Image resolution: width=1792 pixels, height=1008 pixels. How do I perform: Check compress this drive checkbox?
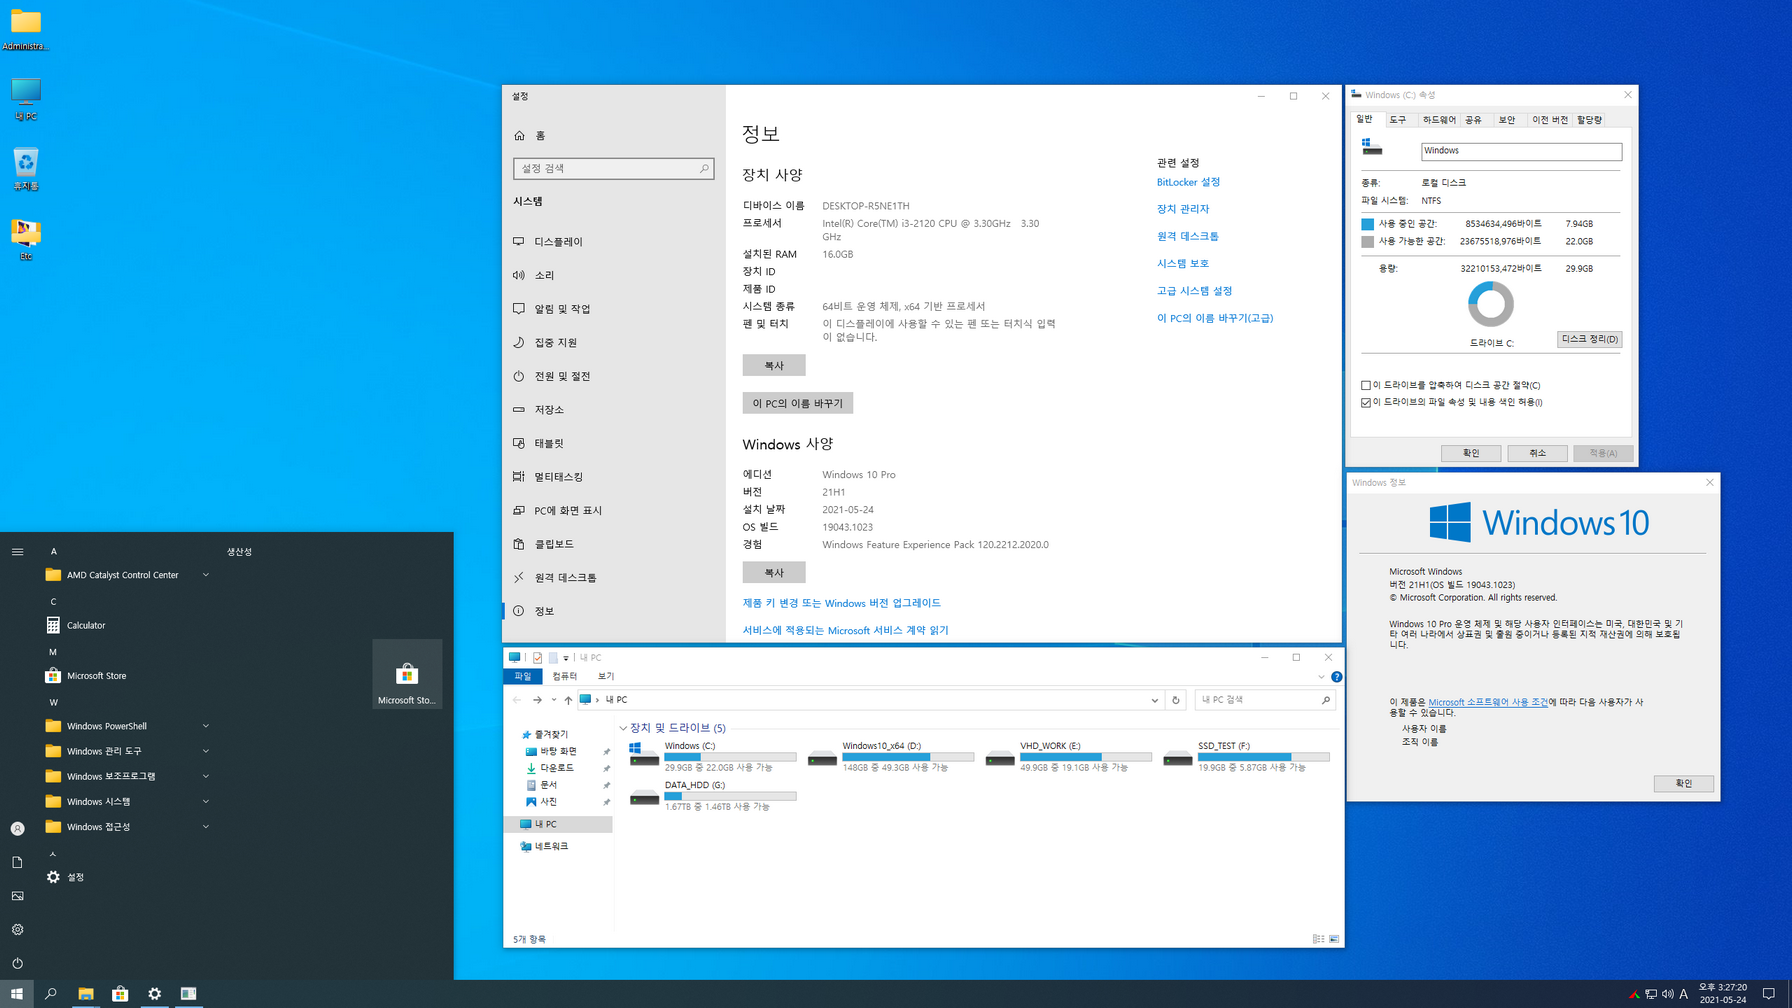click(x=1366, y=385)
